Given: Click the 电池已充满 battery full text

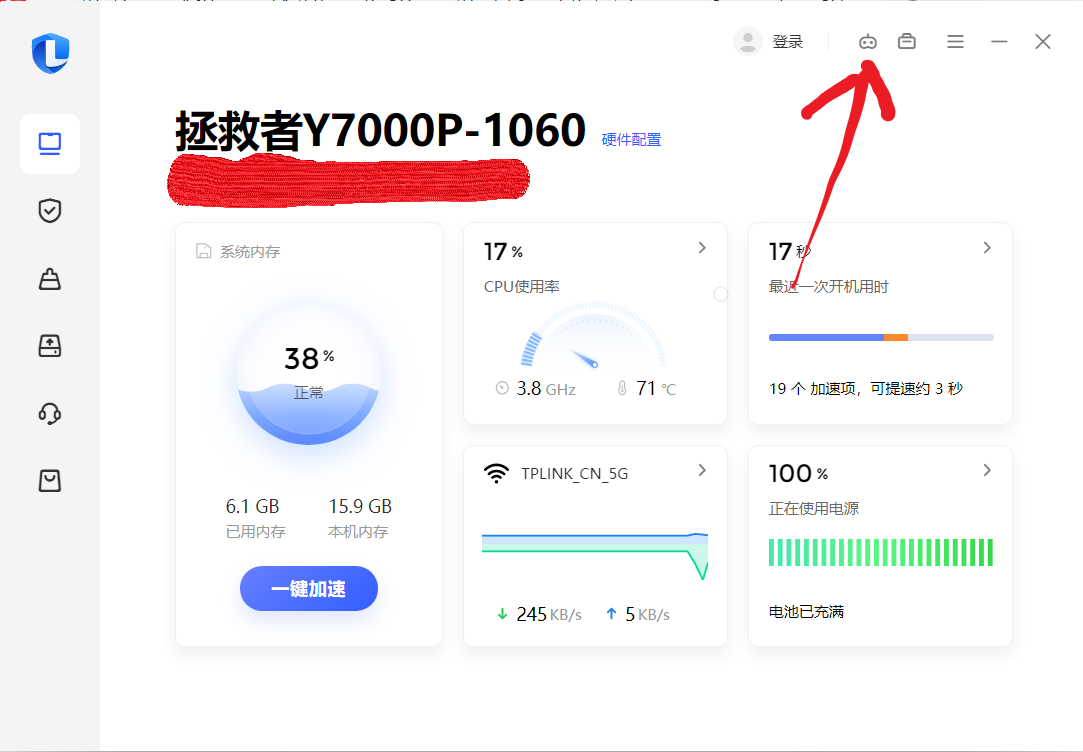Looking at the screenshot, I should coord(806,612).
